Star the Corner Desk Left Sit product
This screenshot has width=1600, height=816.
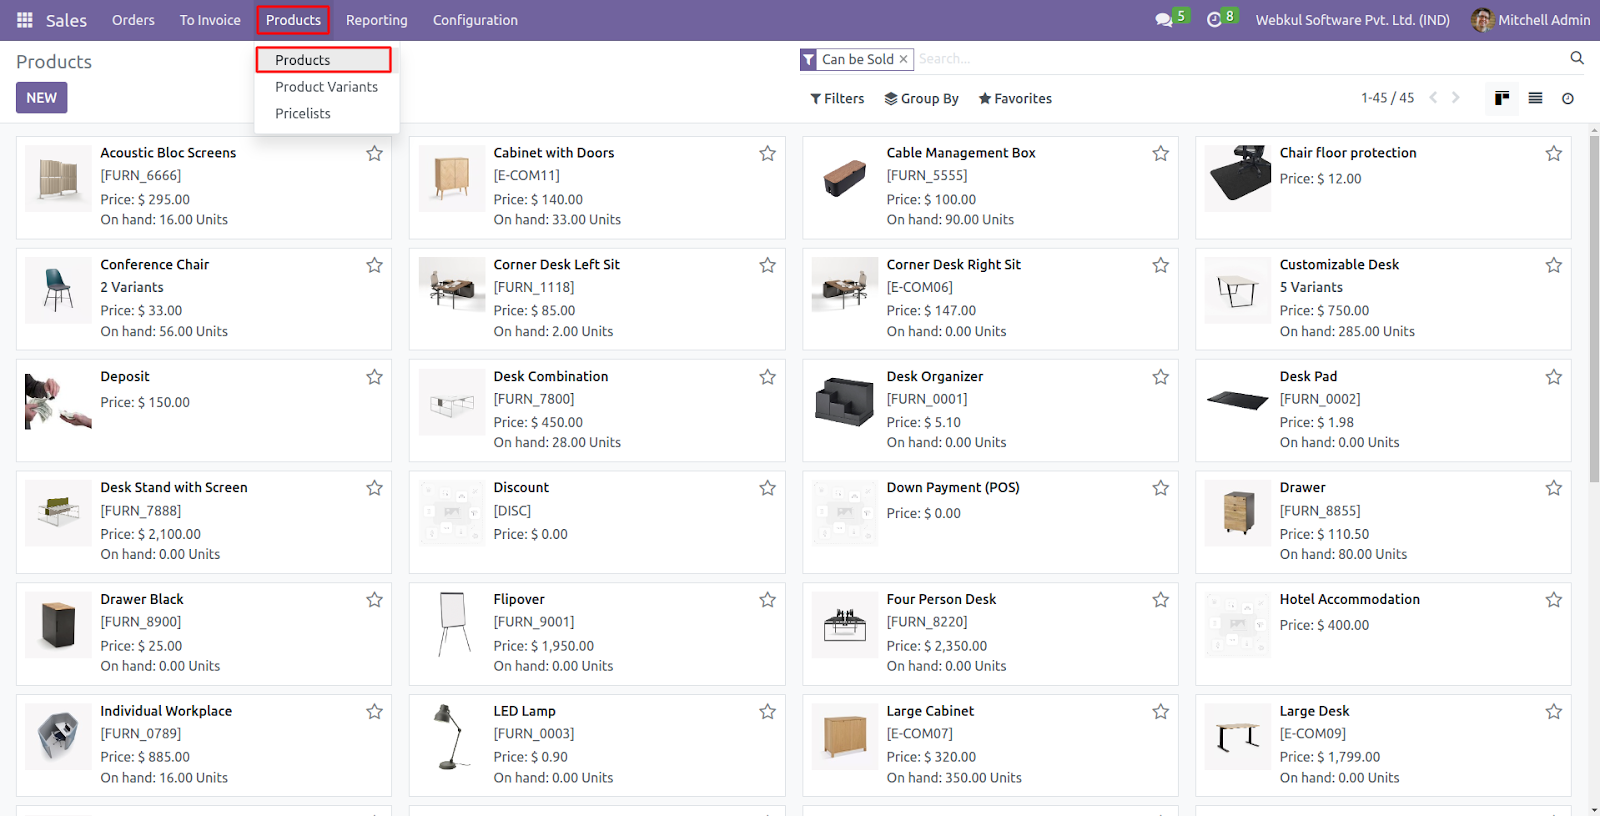coord(767,265)
